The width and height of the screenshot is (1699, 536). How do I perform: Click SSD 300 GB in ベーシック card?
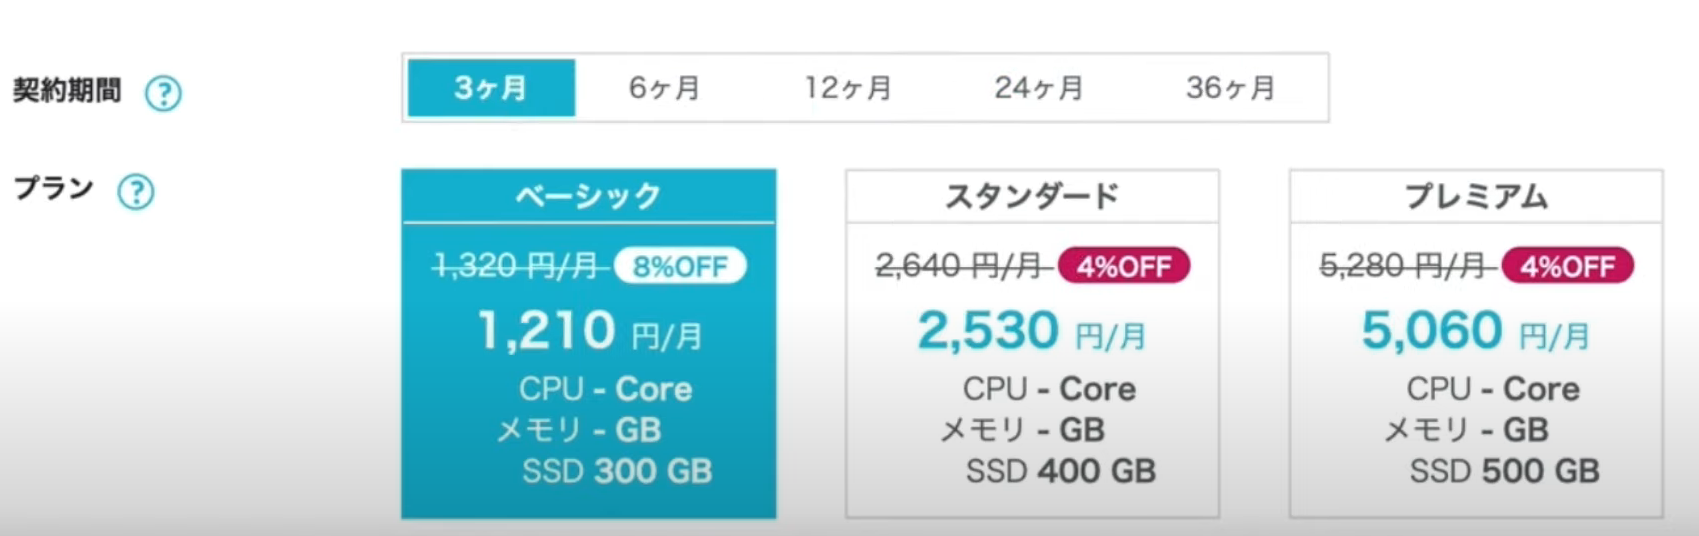pyautogui.click(x=617, y=471)
